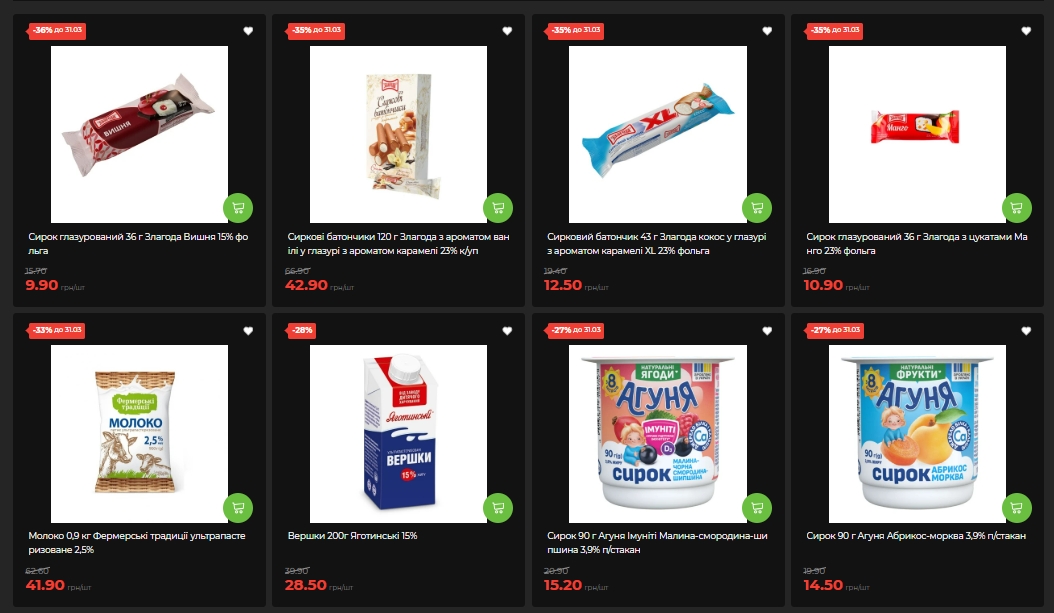Add Фермерські традиції milk to cart

tap(238, 507)
